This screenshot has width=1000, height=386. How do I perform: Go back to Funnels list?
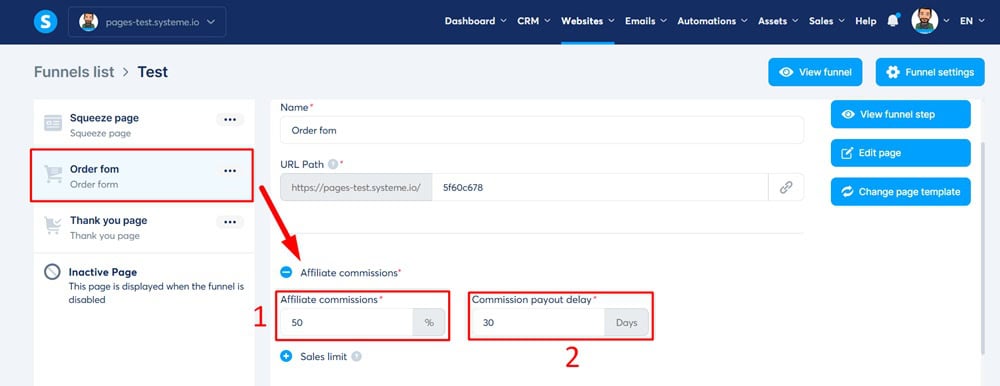pyautogui.click(x=74, y=71)
